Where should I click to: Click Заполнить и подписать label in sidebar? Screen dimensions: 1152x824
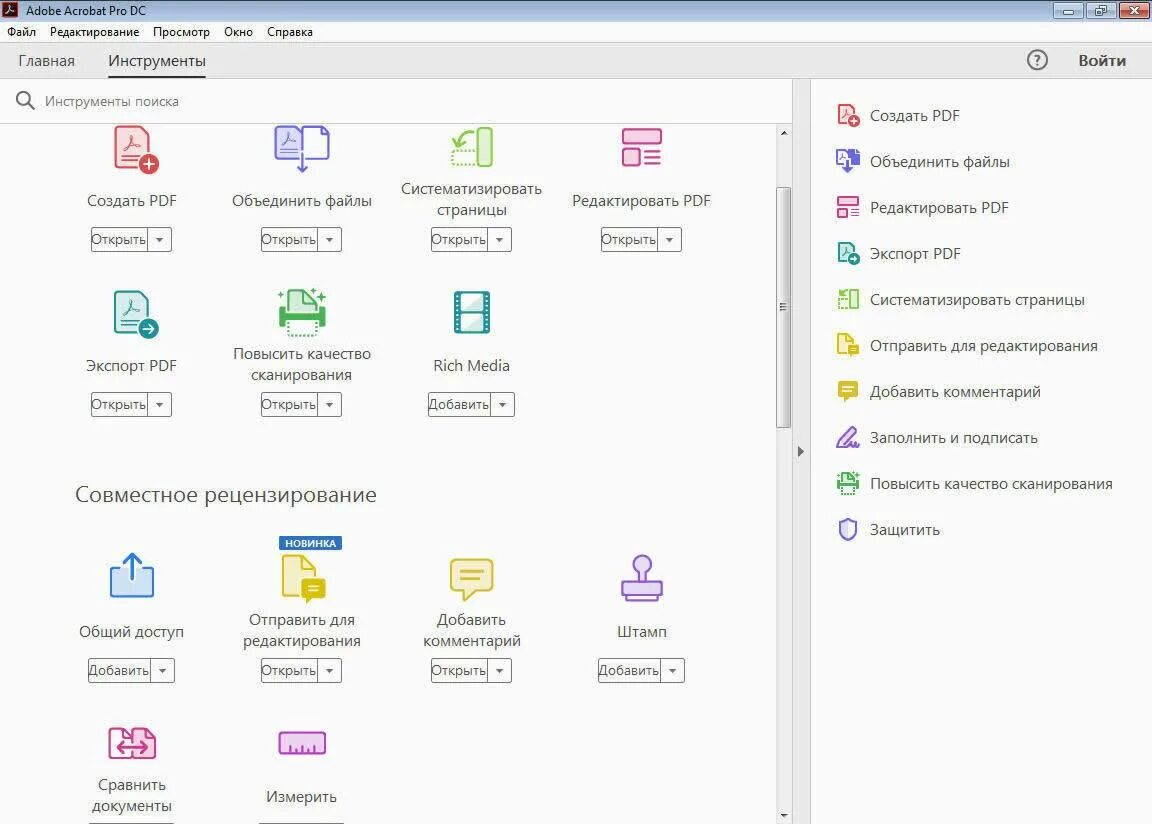pos(954,438)
